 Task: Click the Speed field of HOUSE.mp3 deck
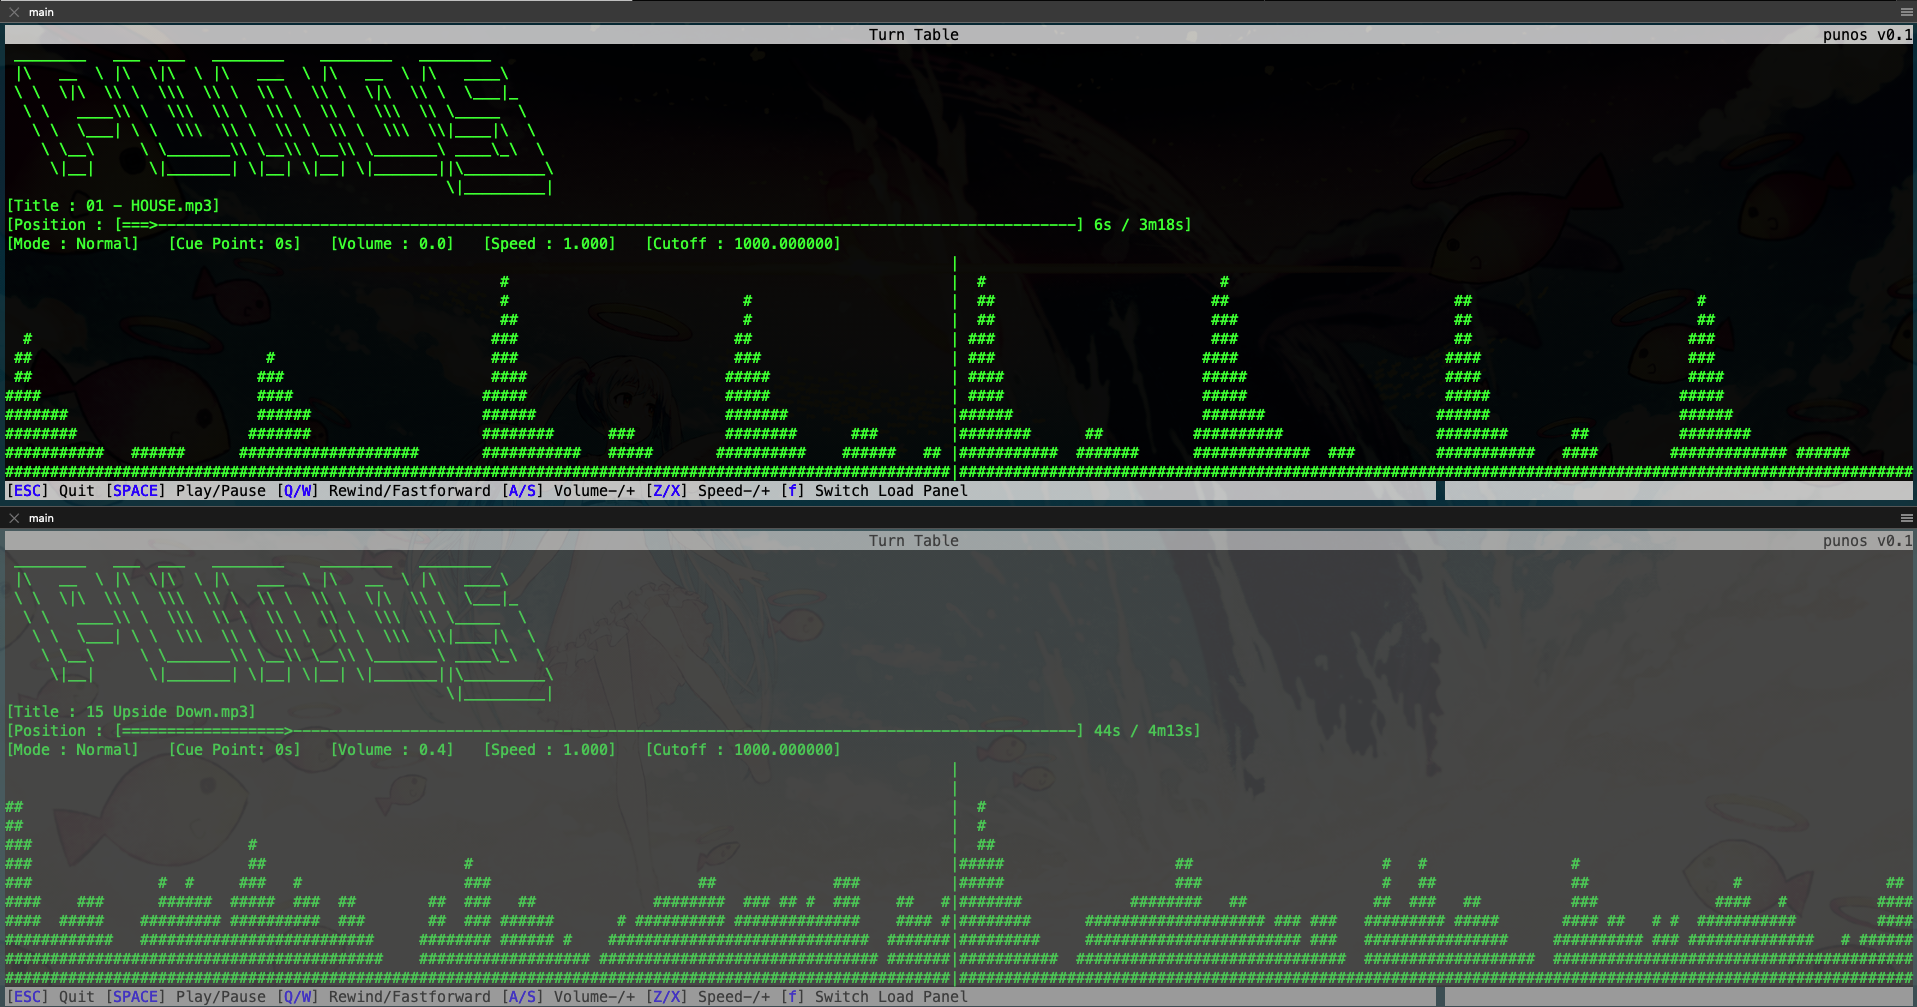pyautogui.click(x=549, y=244)
